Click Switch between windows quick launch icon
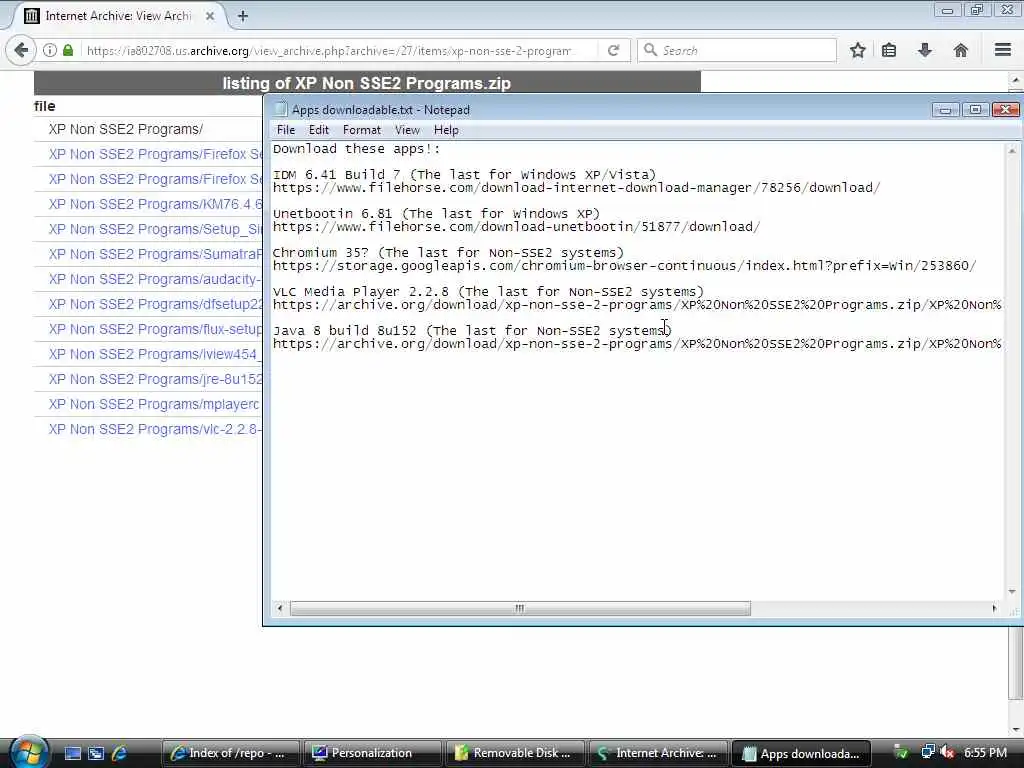Viewport: 1024px width, 768px height. 95,753
